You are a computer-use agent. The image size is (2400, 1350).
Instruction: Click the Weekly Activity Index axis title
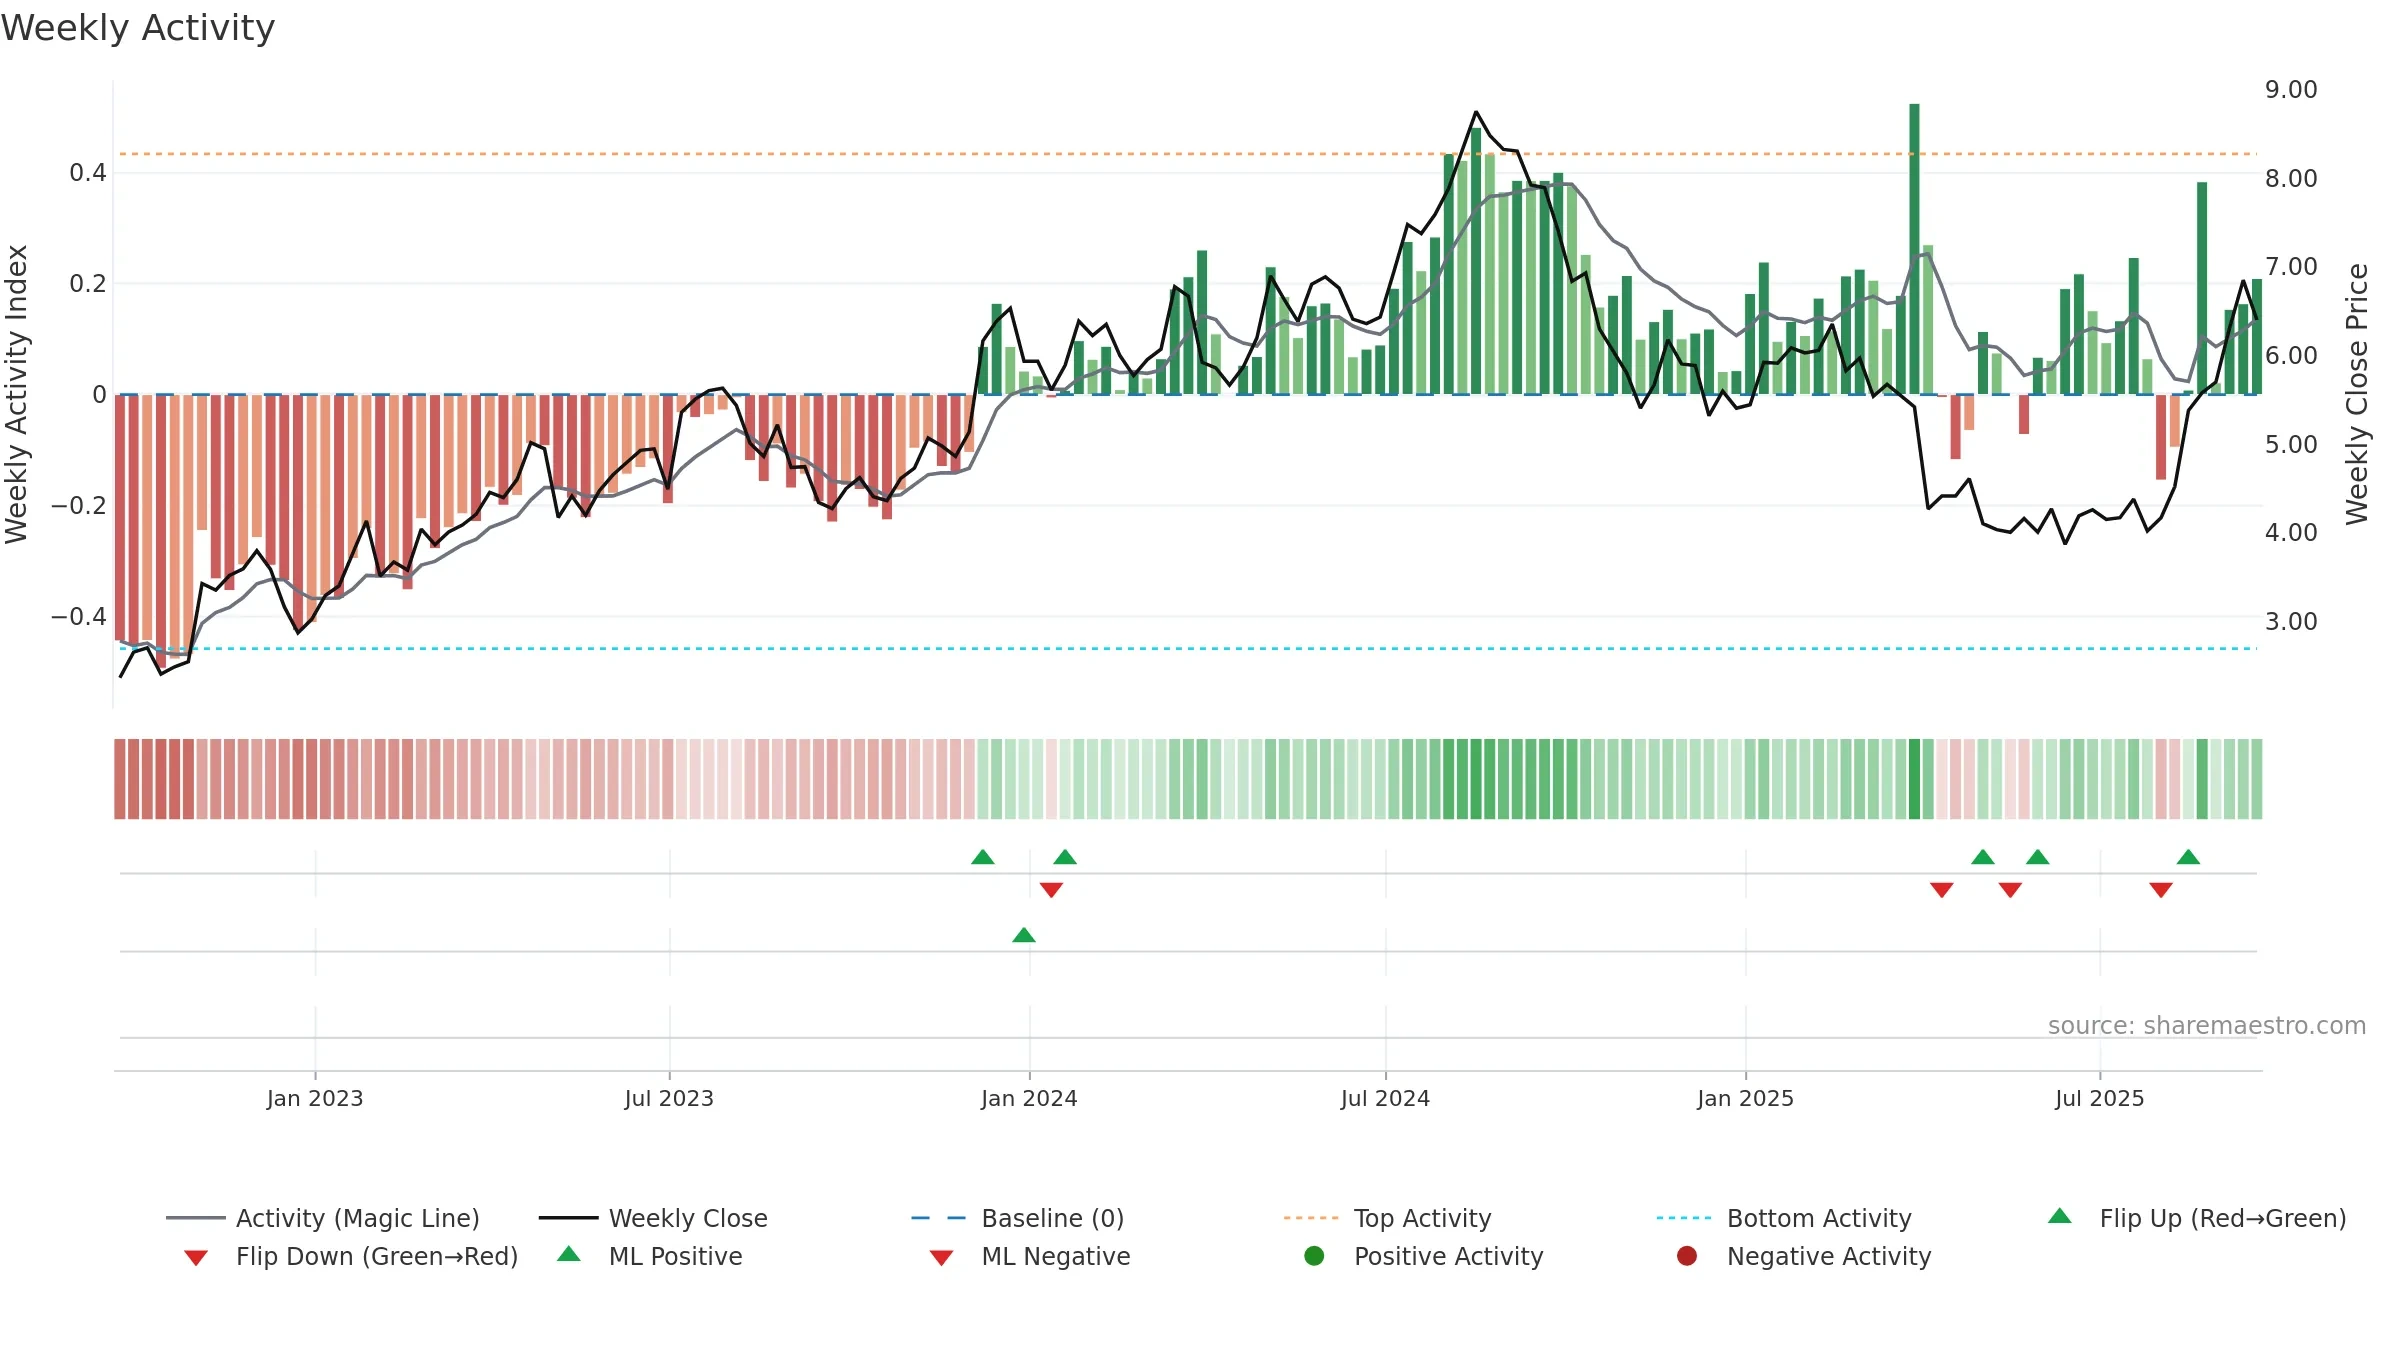pyautogui.click(x=16, y=394)
